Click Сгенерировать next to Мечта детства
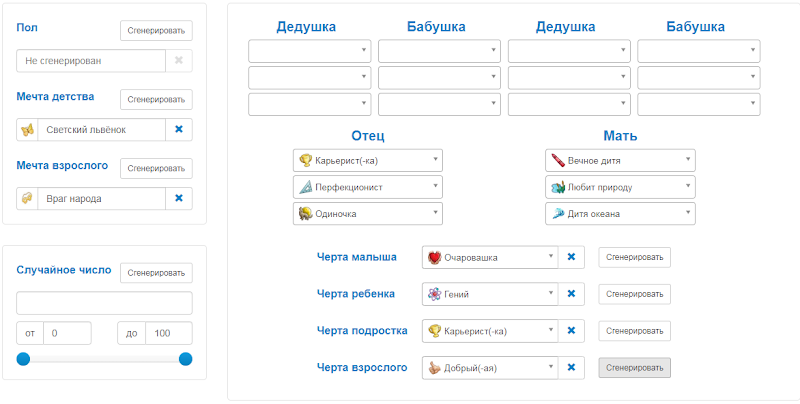 [x=156, y=99]
